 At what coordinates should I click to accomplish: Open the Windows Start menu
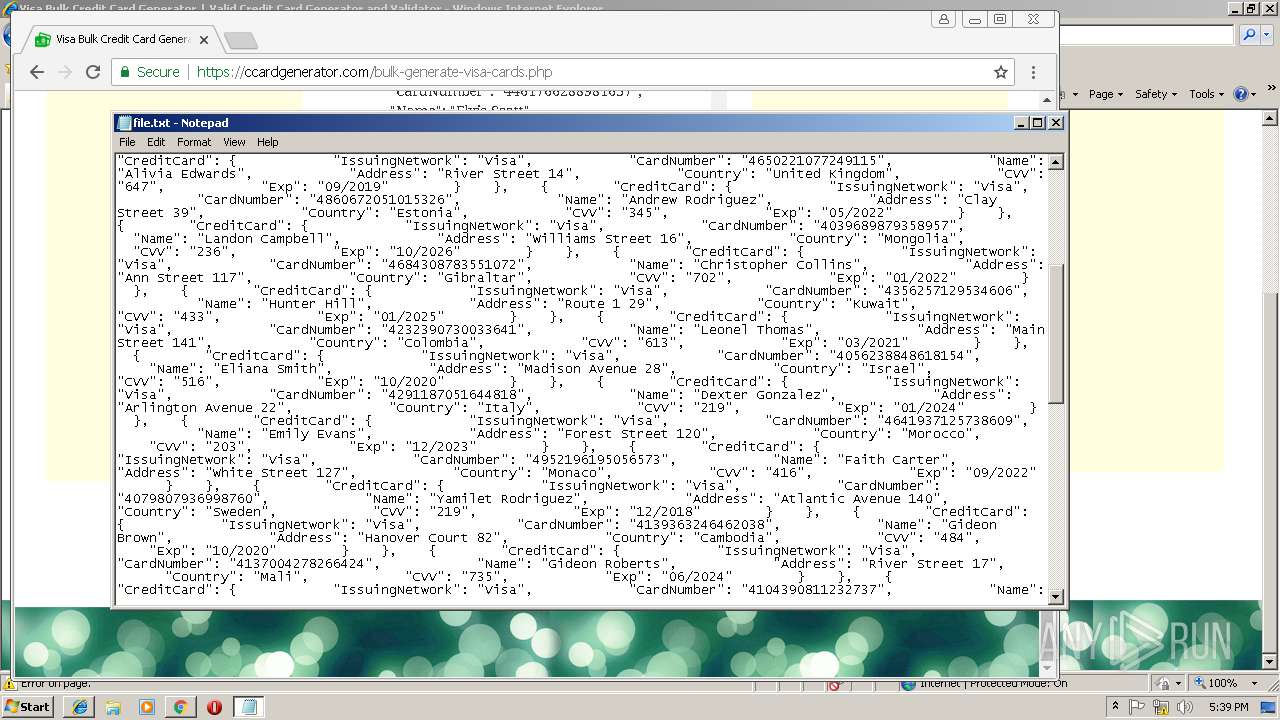[x=28, y=706]
